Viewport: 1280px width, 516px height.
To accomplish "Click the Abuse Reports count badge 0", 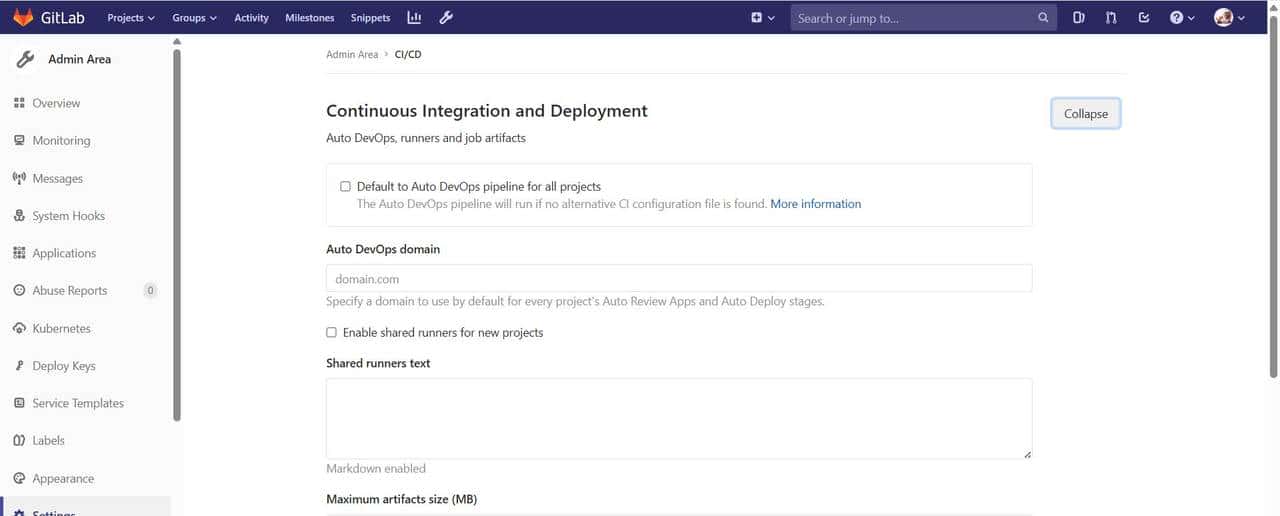I will pos(150,290).
